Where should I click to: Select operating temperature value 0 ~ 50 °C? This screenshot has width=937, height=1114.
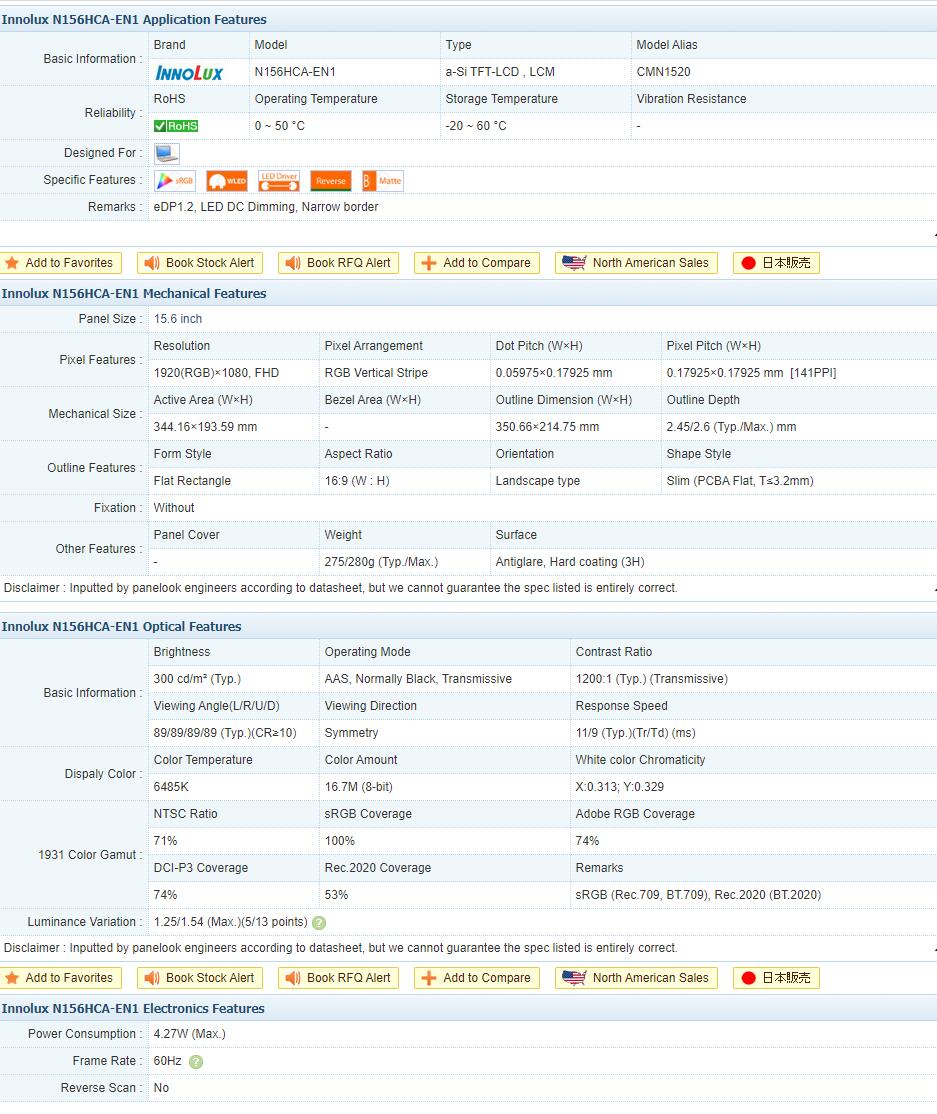tap(280, 126)
